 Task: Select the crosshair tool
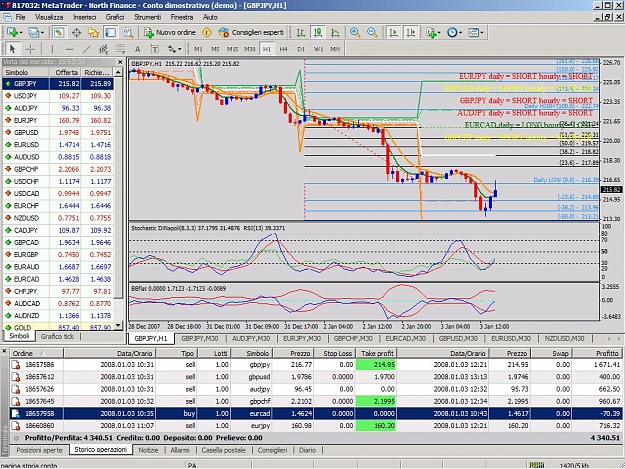(x=30, y=49)
